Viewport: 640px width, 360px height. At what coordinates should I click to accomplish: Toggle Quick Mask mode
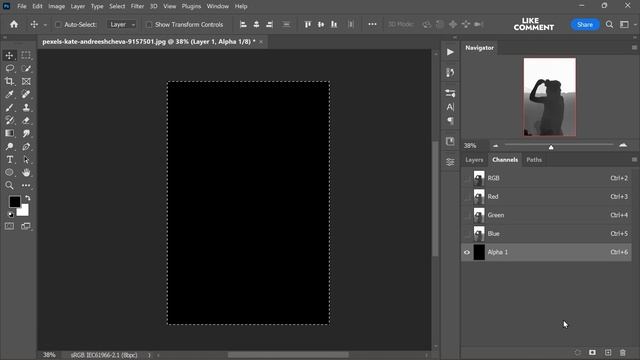9,226
